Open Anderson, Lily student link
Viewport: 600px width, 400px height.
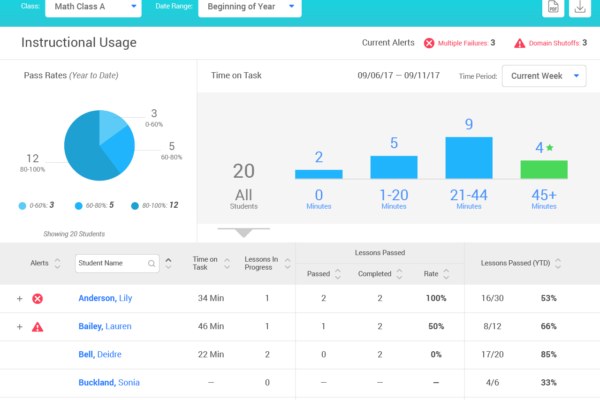pos(105,298)
